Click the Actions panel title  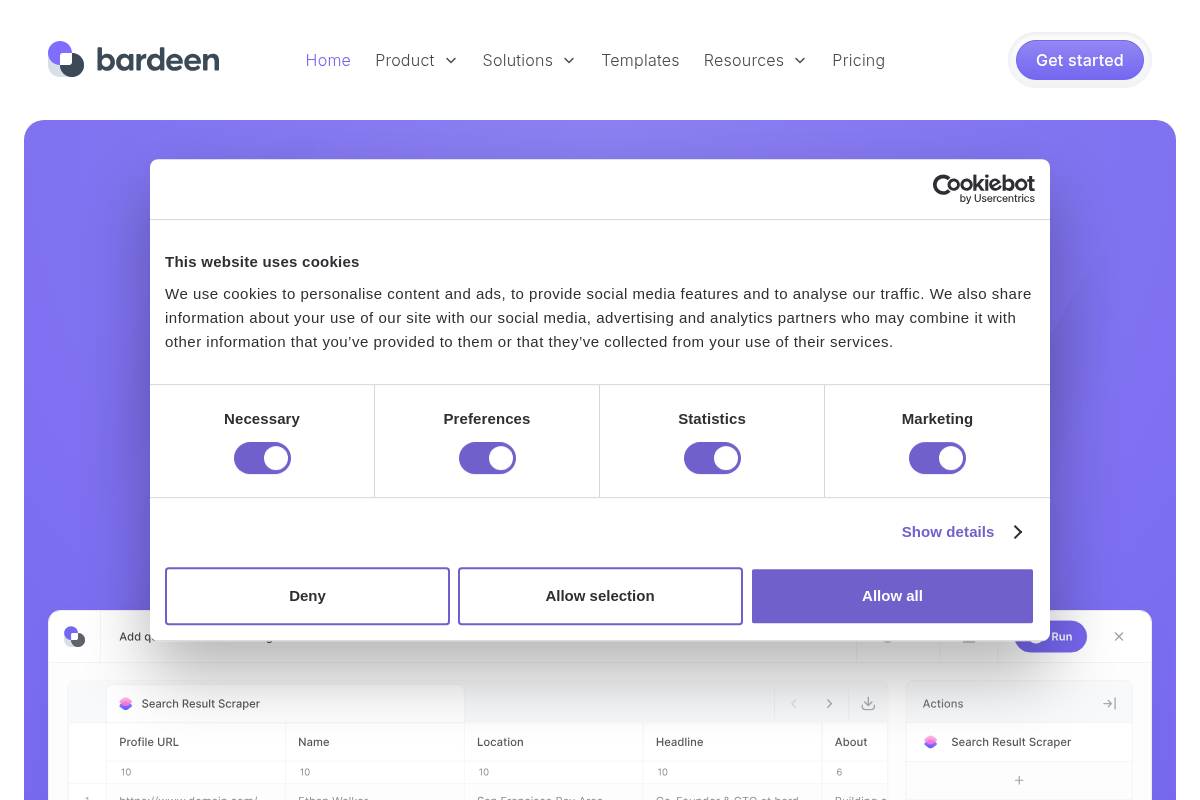943,704
